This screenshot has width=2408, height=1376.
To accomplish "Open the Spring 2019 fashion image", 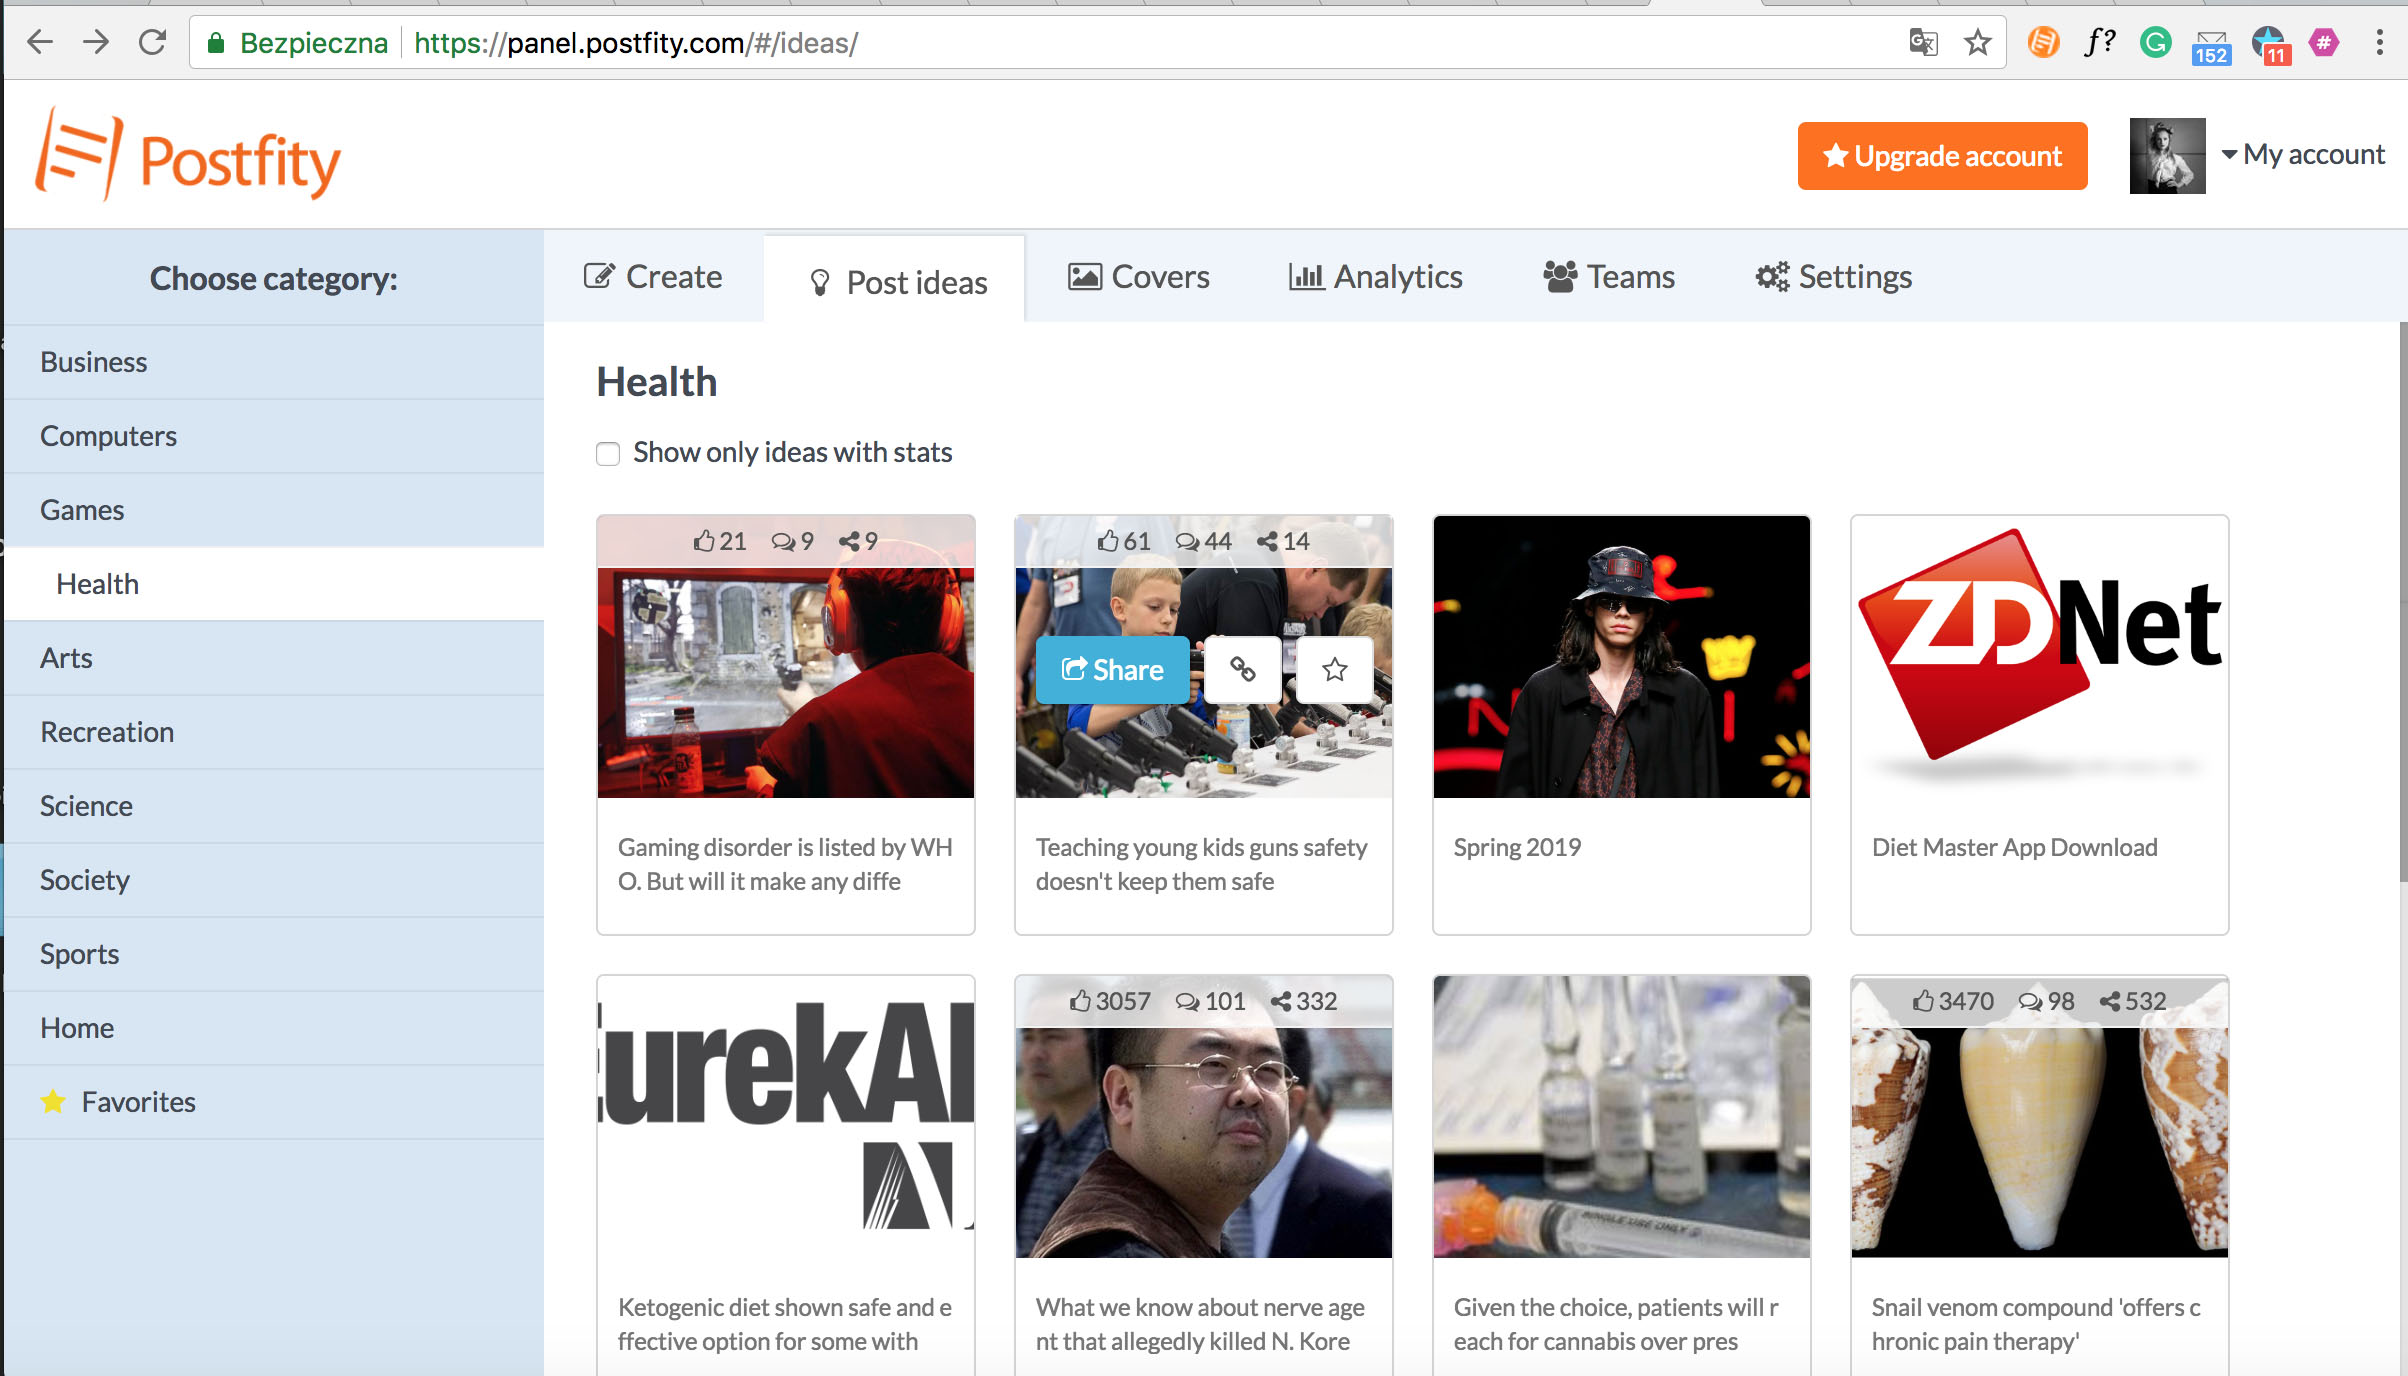I will click(x=1621, y=657).
